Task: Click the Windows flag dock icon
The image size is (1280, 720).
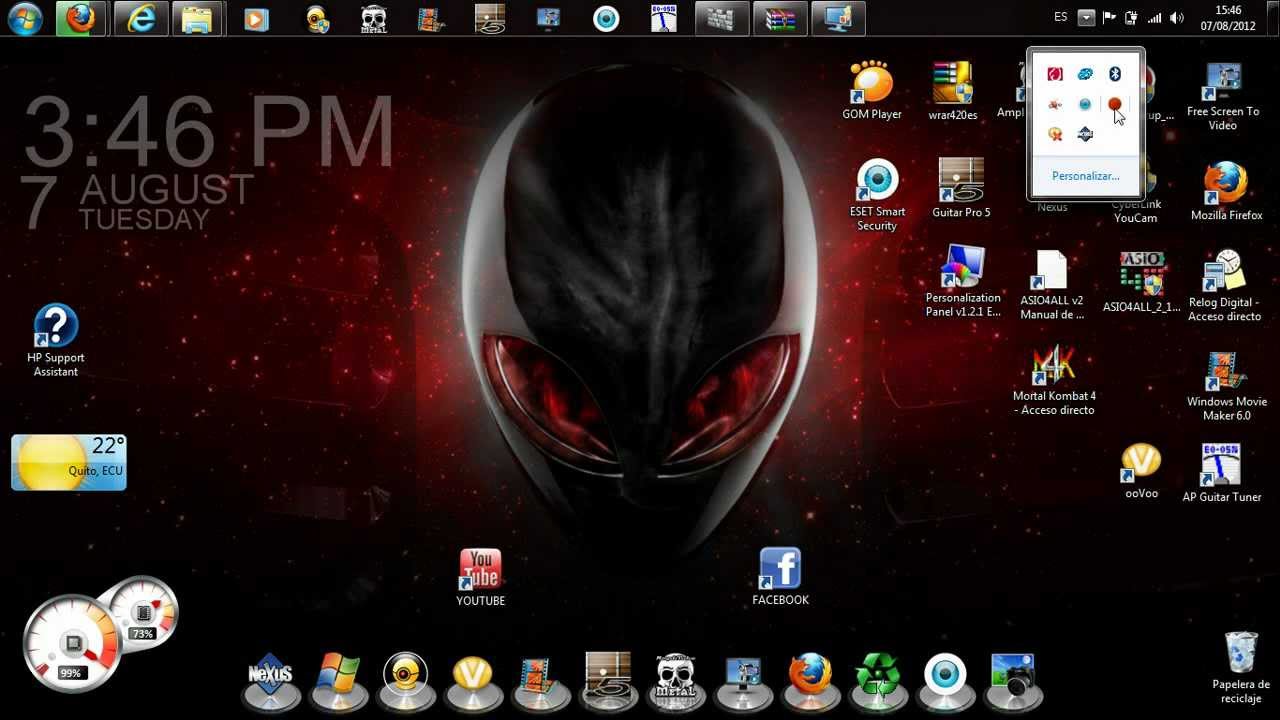Action: click(338, 676)
